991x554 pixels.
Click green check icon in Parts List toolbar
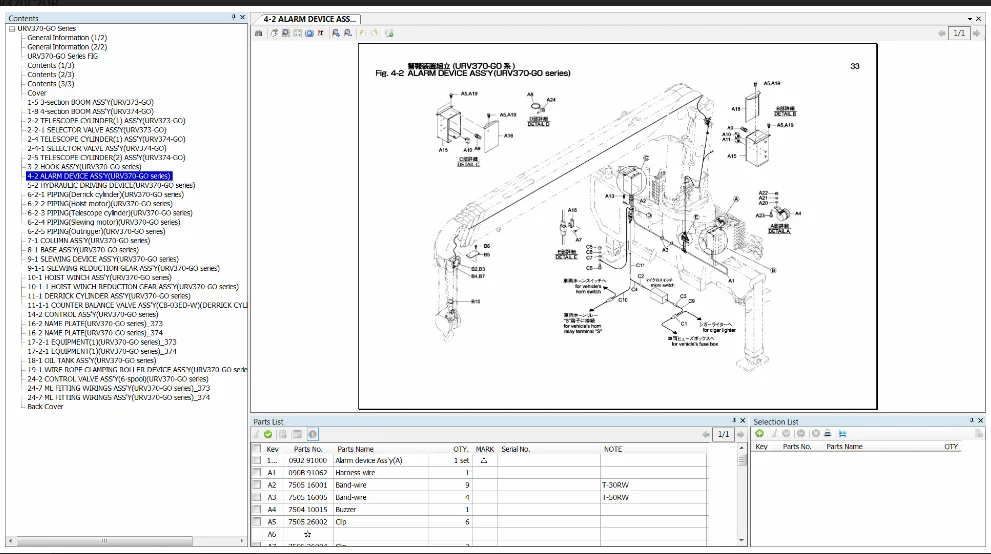(x=268, y=434)
